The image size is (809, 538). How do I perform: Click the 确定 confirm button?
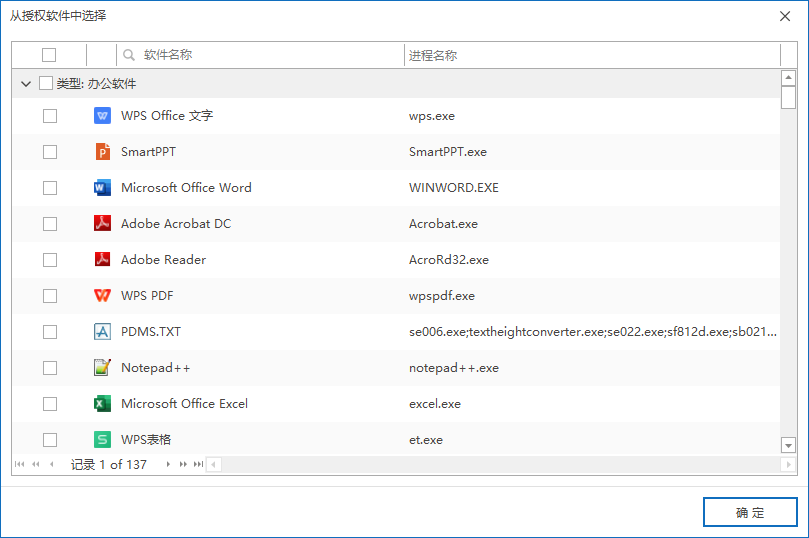coord(750,512)
